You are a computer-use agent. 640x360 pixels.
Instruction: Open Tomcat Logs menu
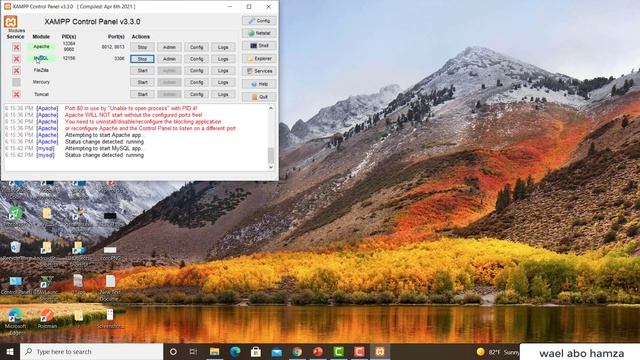[223, 94]
